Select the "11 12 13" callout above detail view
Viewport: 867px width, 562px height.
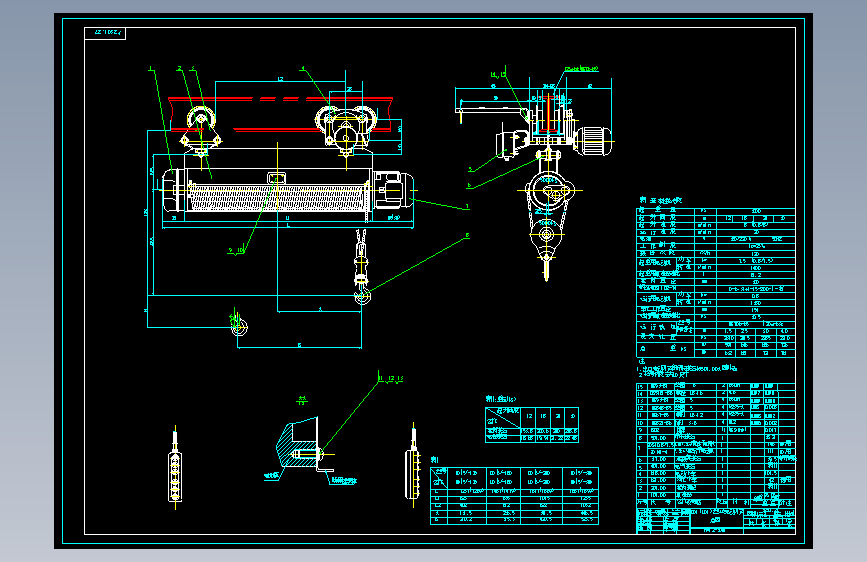[x=391, y=379]
